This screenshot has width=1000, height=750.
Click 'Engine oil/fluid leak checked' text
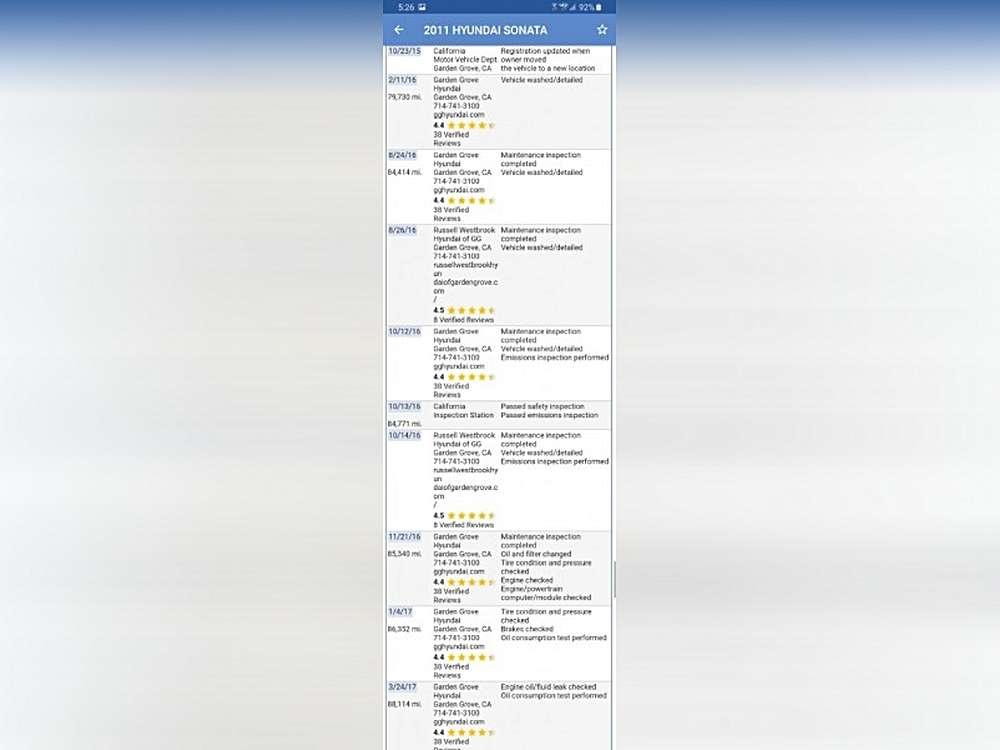[x=548, y=688]
